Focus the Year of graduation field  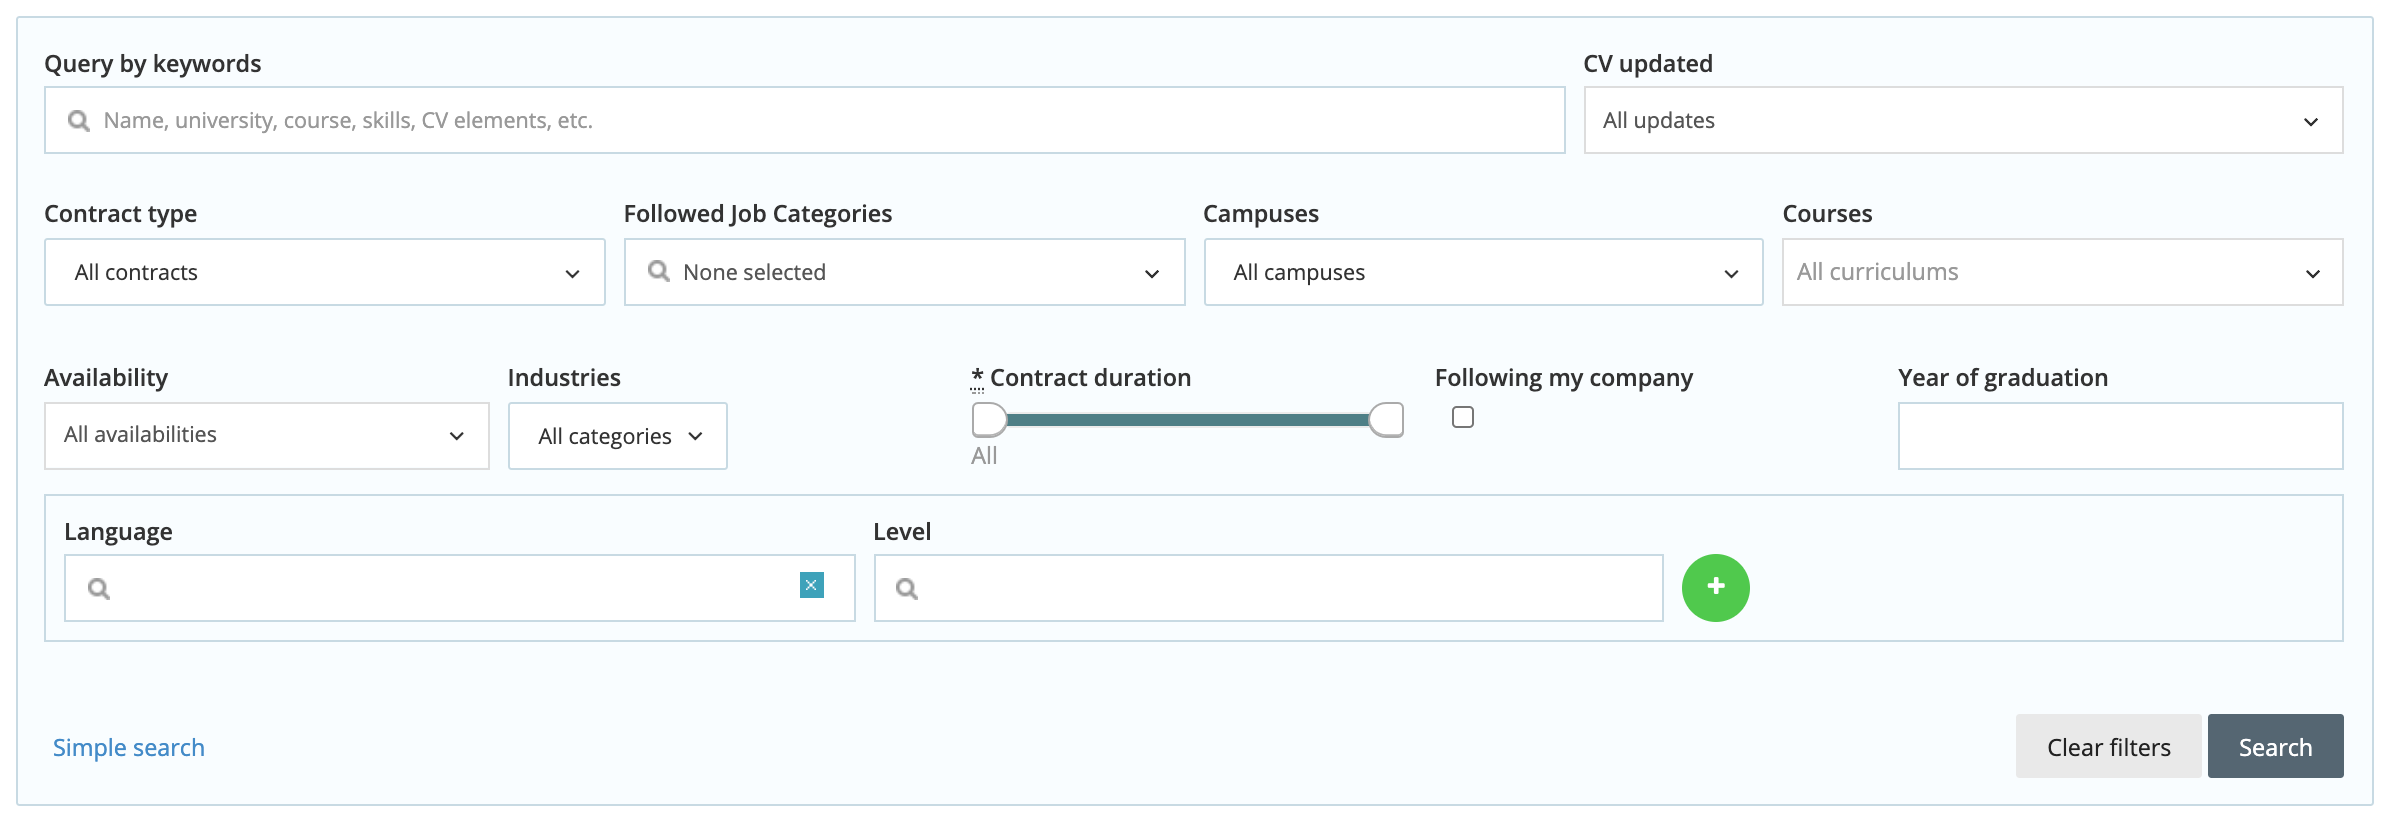coord(2119,436)
